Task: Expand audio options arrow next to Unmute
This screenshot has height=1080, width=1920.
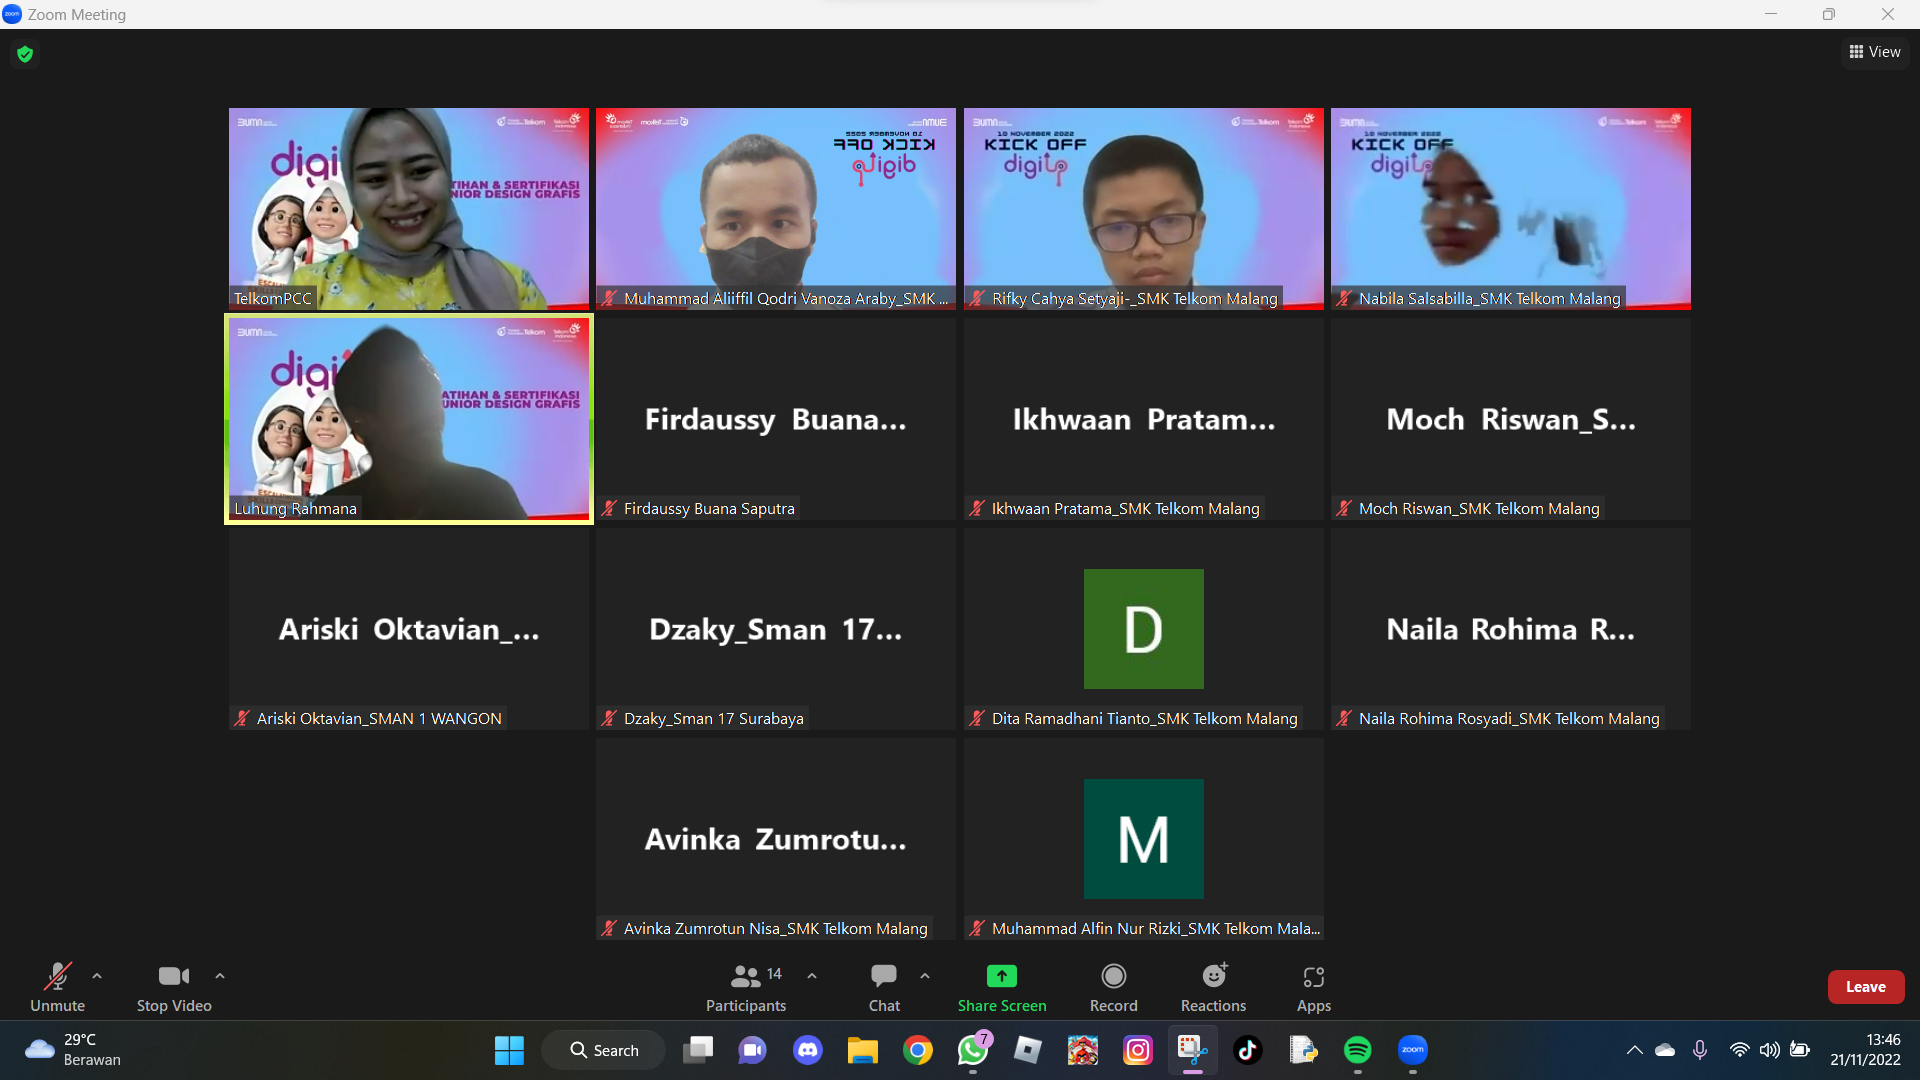Action: pyautogui.click(x=97, y=976)
